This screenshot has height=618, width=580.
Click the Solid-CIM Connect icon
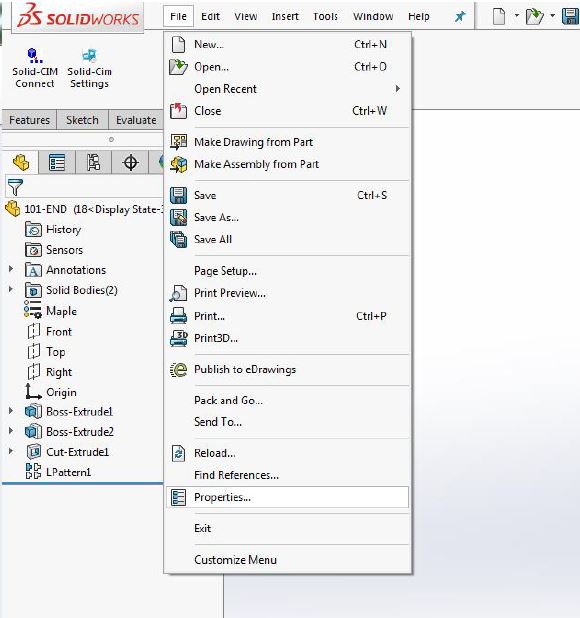35,55
